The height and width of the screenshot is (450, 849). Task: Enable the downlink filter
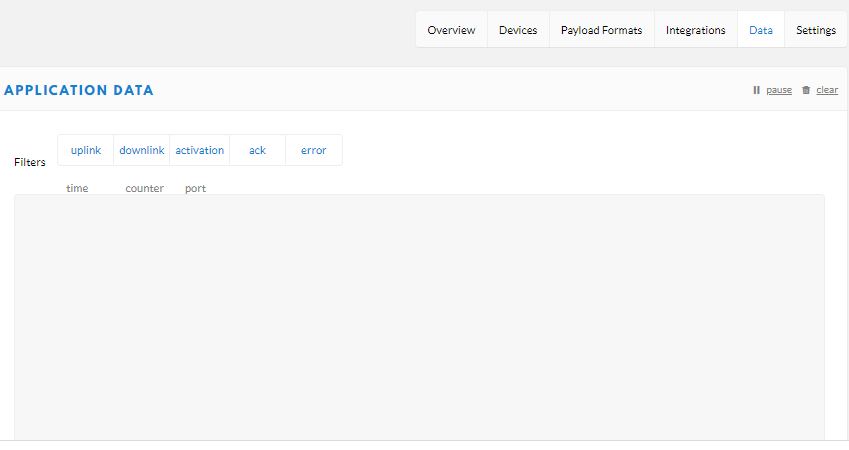pos(142,150)
